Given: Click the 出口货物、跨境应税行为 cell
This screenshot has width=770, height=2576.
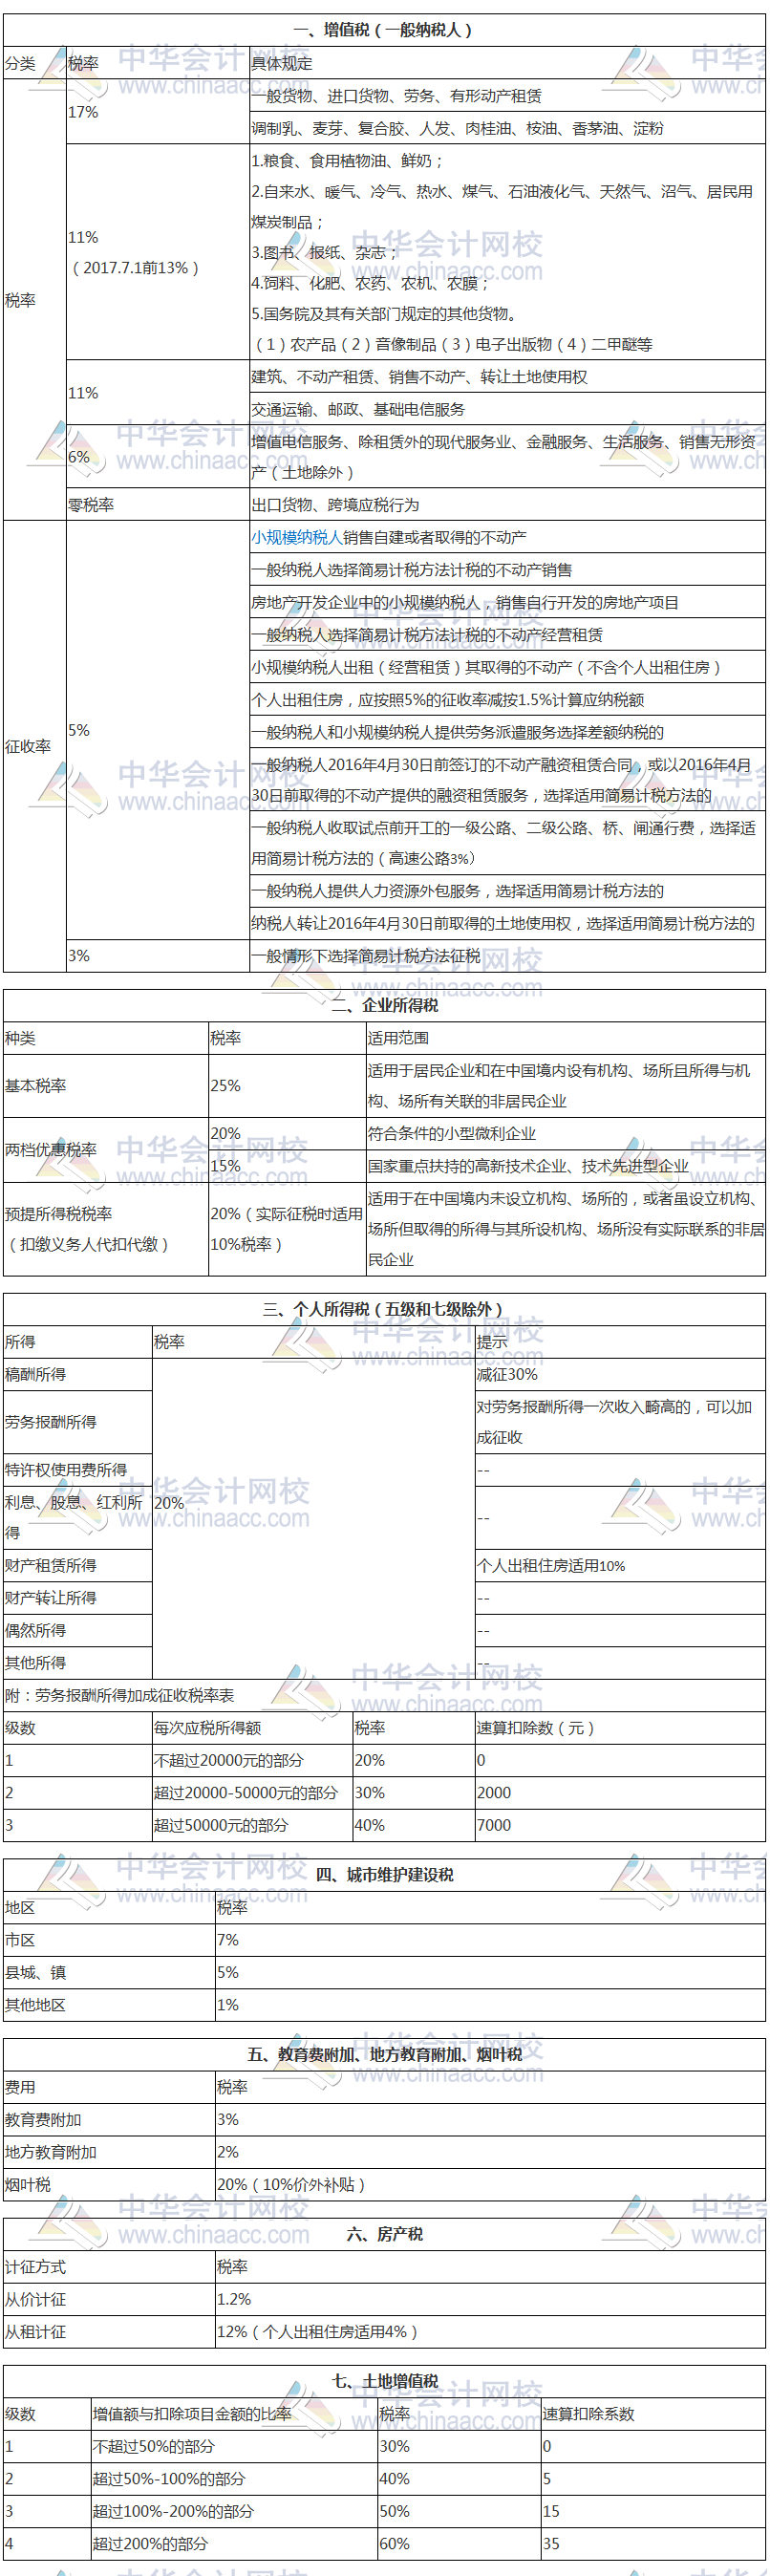Looking at the screenshot, I should [335, 505].
